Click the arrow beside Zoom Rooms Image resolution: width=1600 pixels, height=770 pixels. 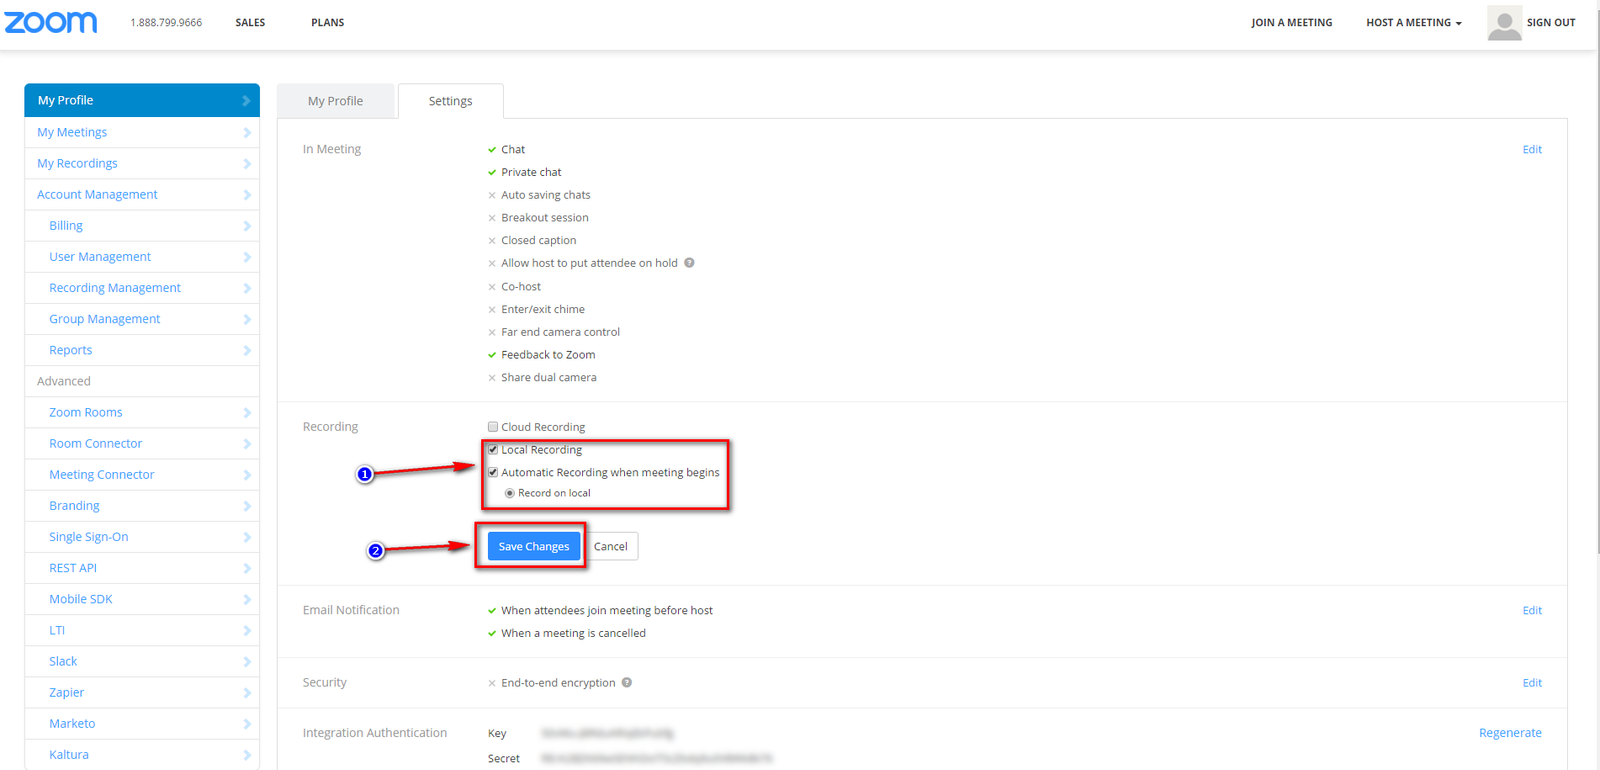click(246, 413)
